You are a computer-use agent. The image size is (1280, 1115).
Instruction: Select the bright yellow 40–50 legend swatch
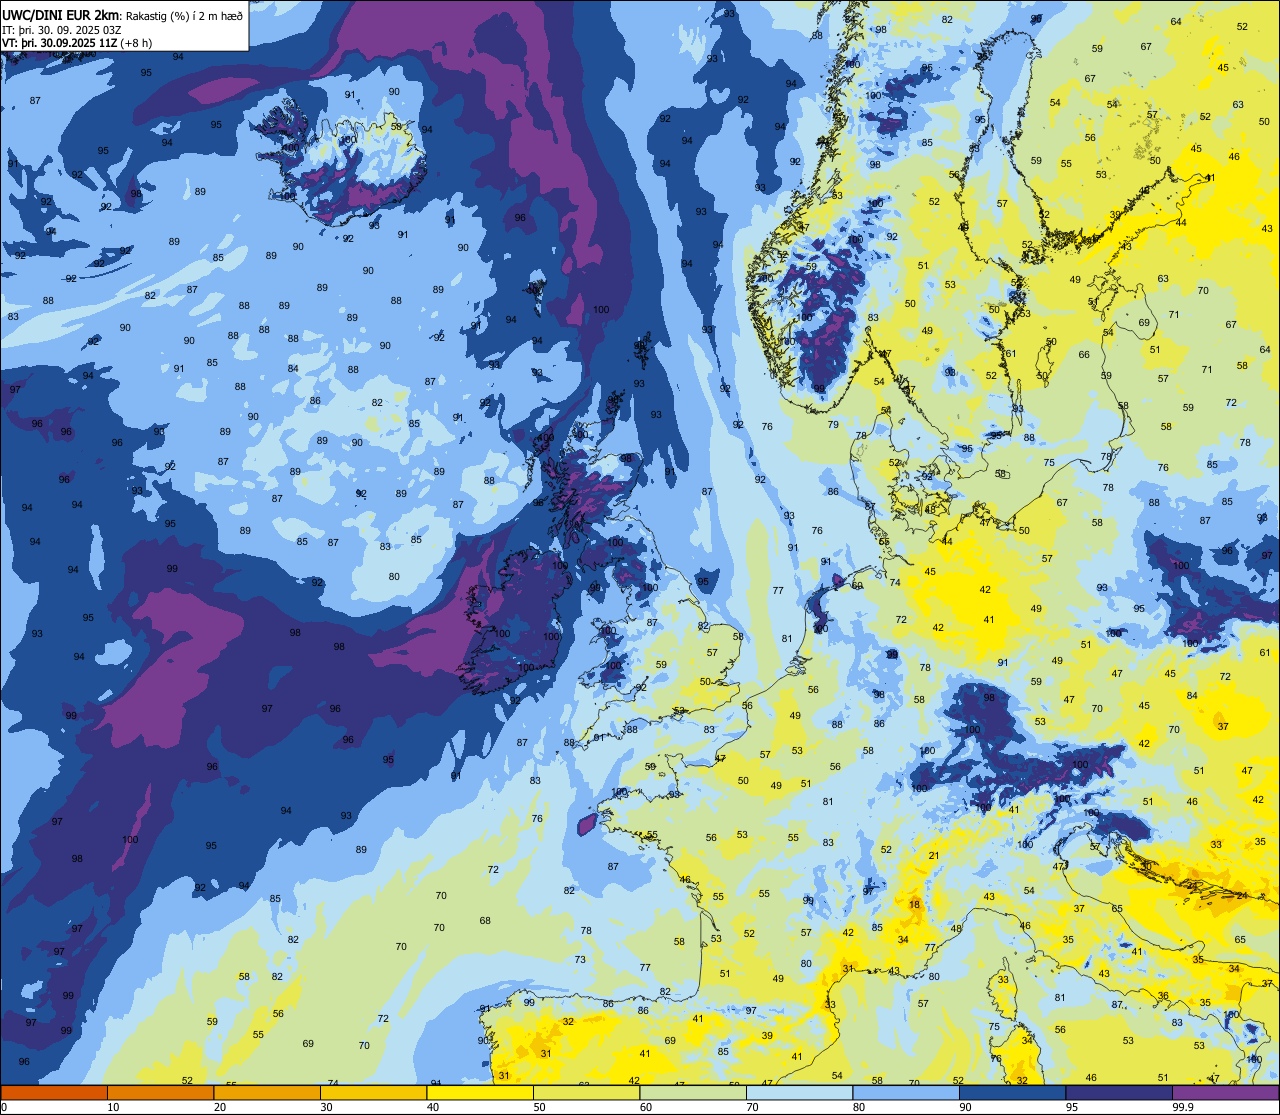coord(480,1092)
